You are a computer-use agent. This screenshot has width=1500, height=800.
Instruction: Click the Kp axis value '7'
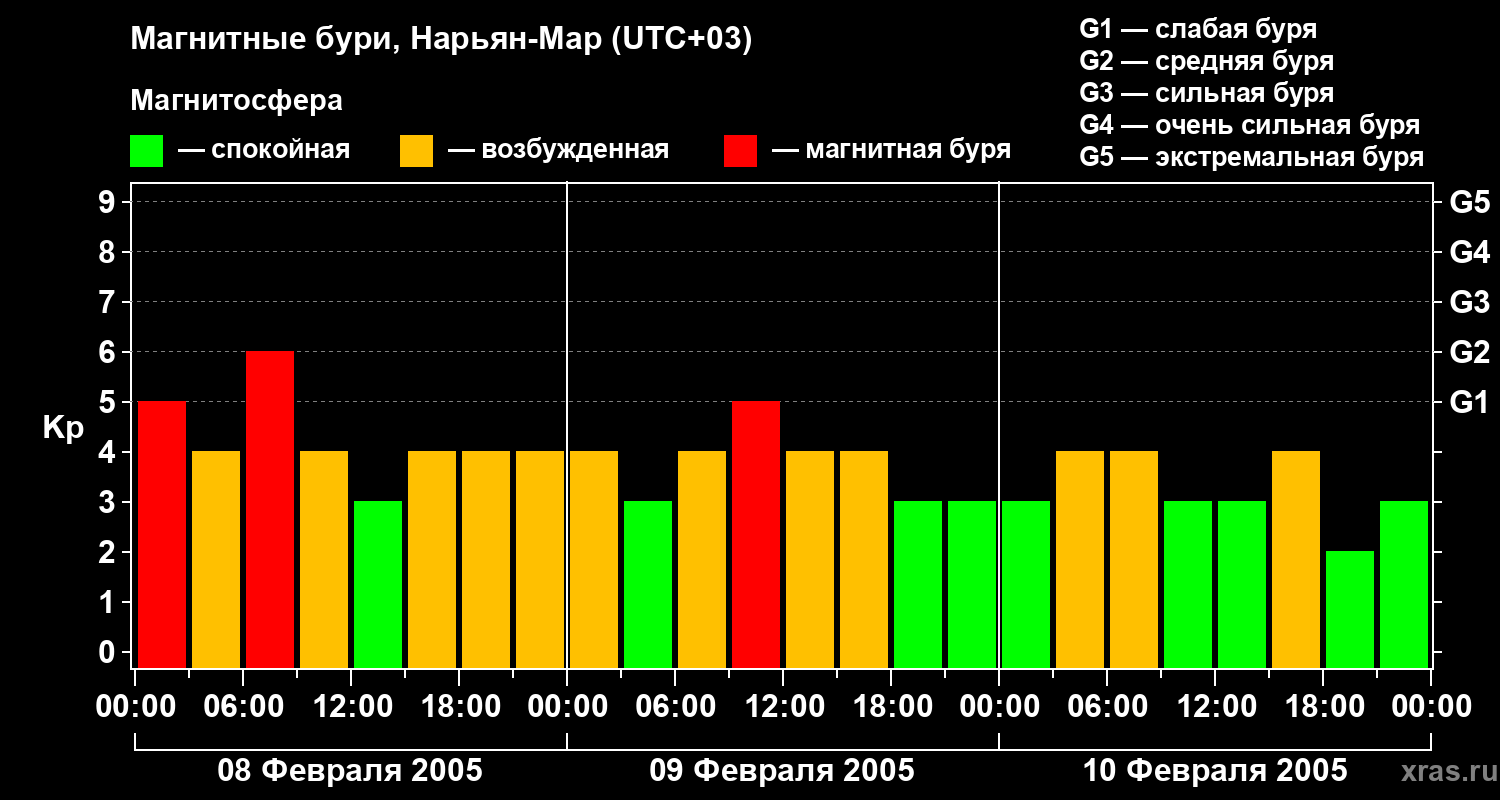tap(108, 302)
